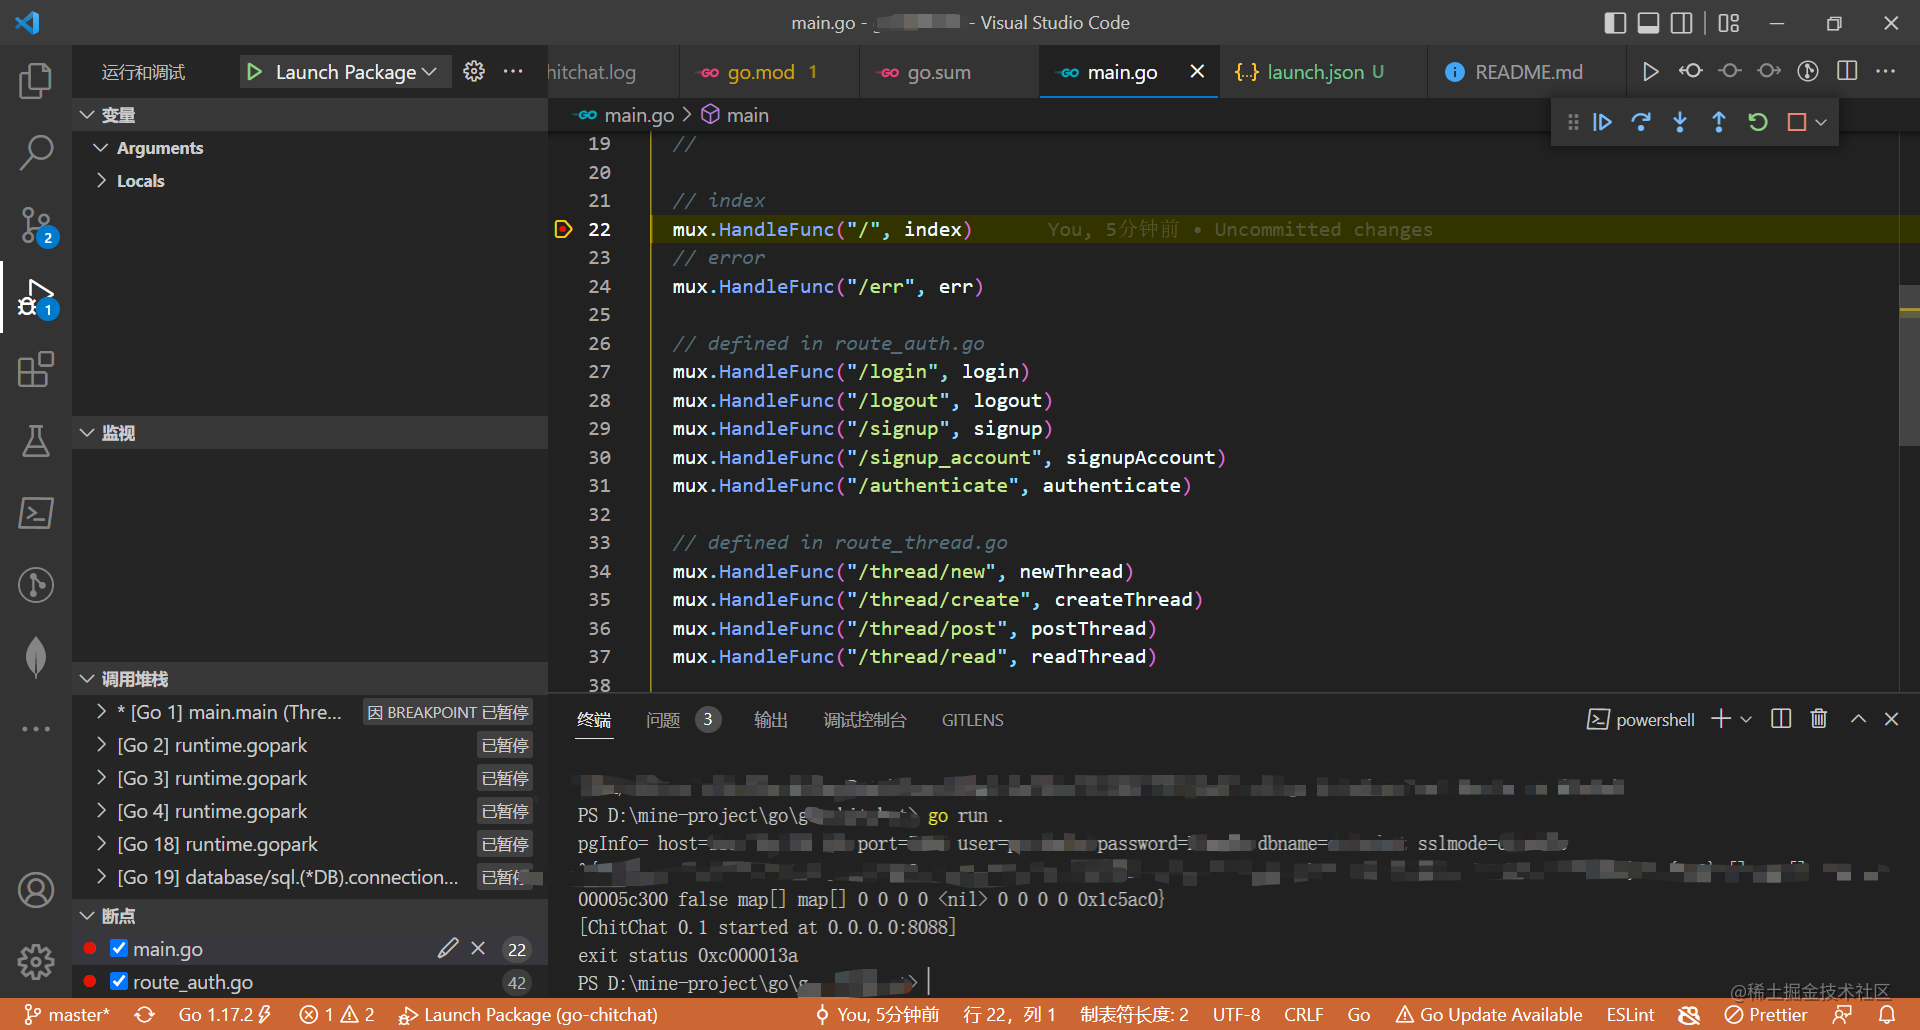Expand the Arguments variable section

(161, 147)
